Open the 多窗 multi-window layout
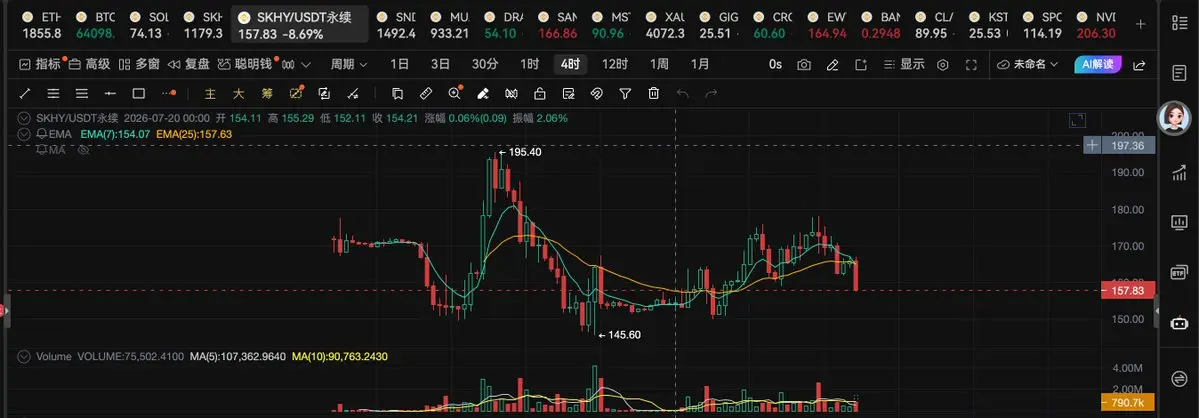1199x418 pixels. point(140,64)
